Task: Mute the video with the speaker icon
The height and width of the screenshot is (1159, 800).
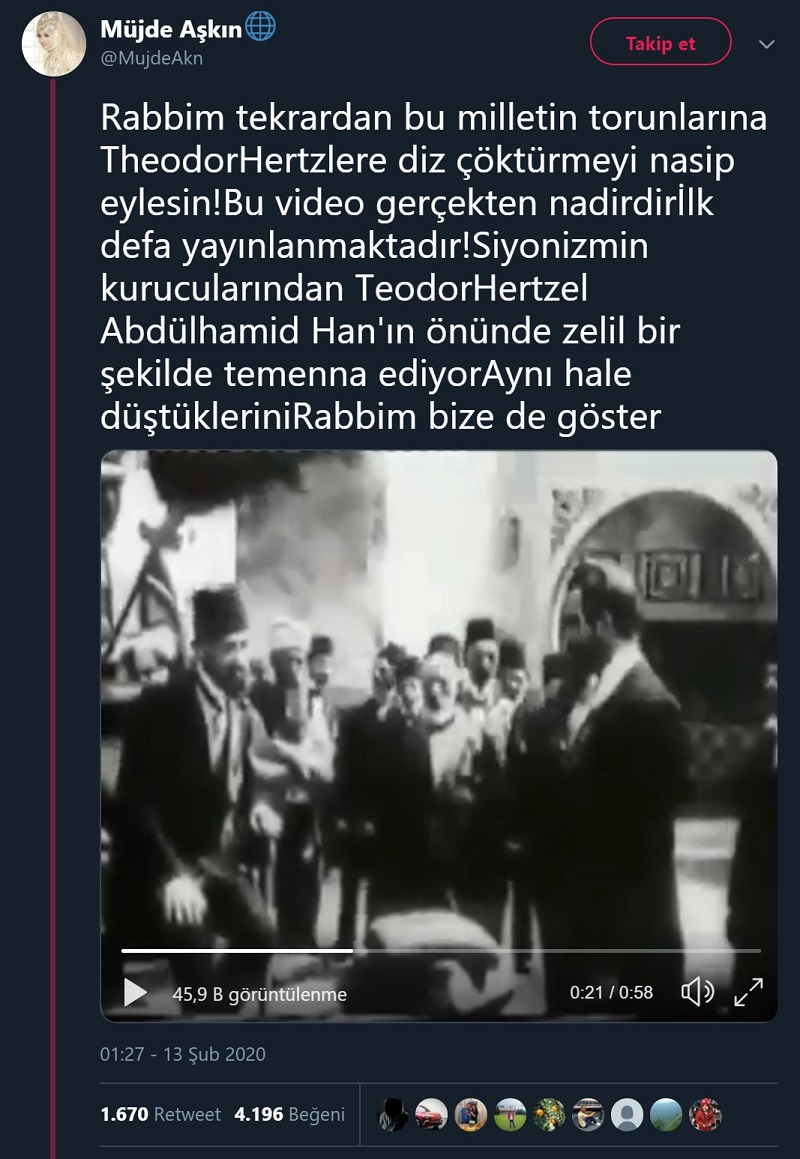Action: (x=696, y=992)
